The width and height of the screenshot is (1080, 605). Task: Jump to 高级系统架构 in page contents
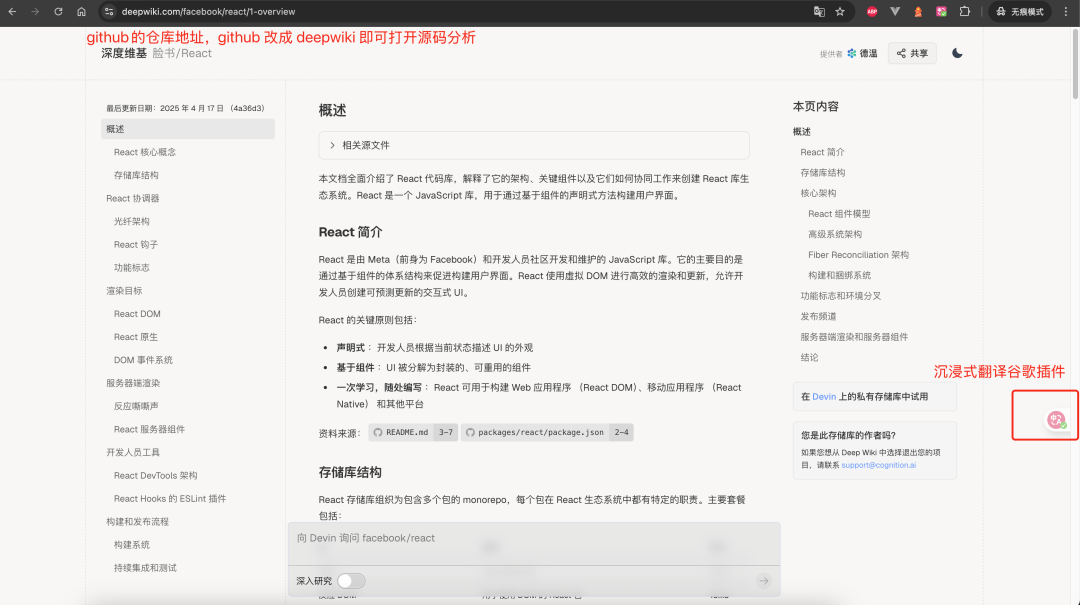835,234
